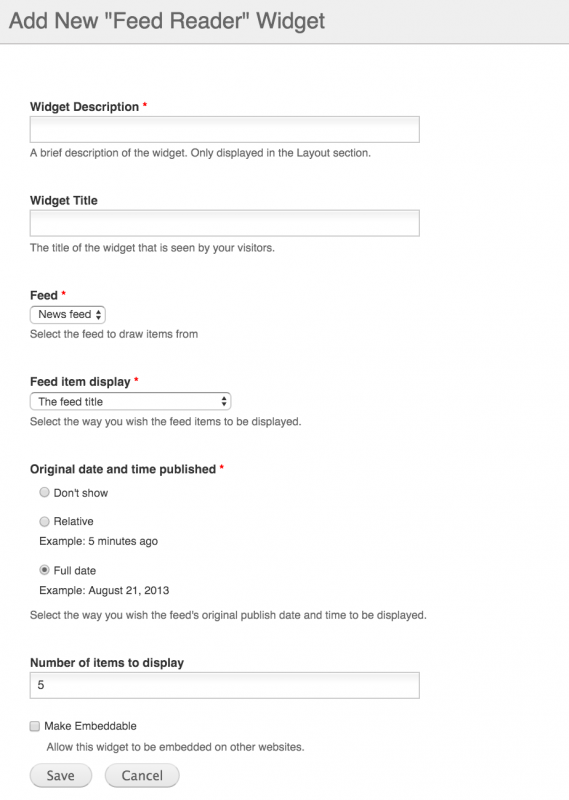
Task: Select the Don't show radio button
Action: pyautogui.click(x=44, y=492)
